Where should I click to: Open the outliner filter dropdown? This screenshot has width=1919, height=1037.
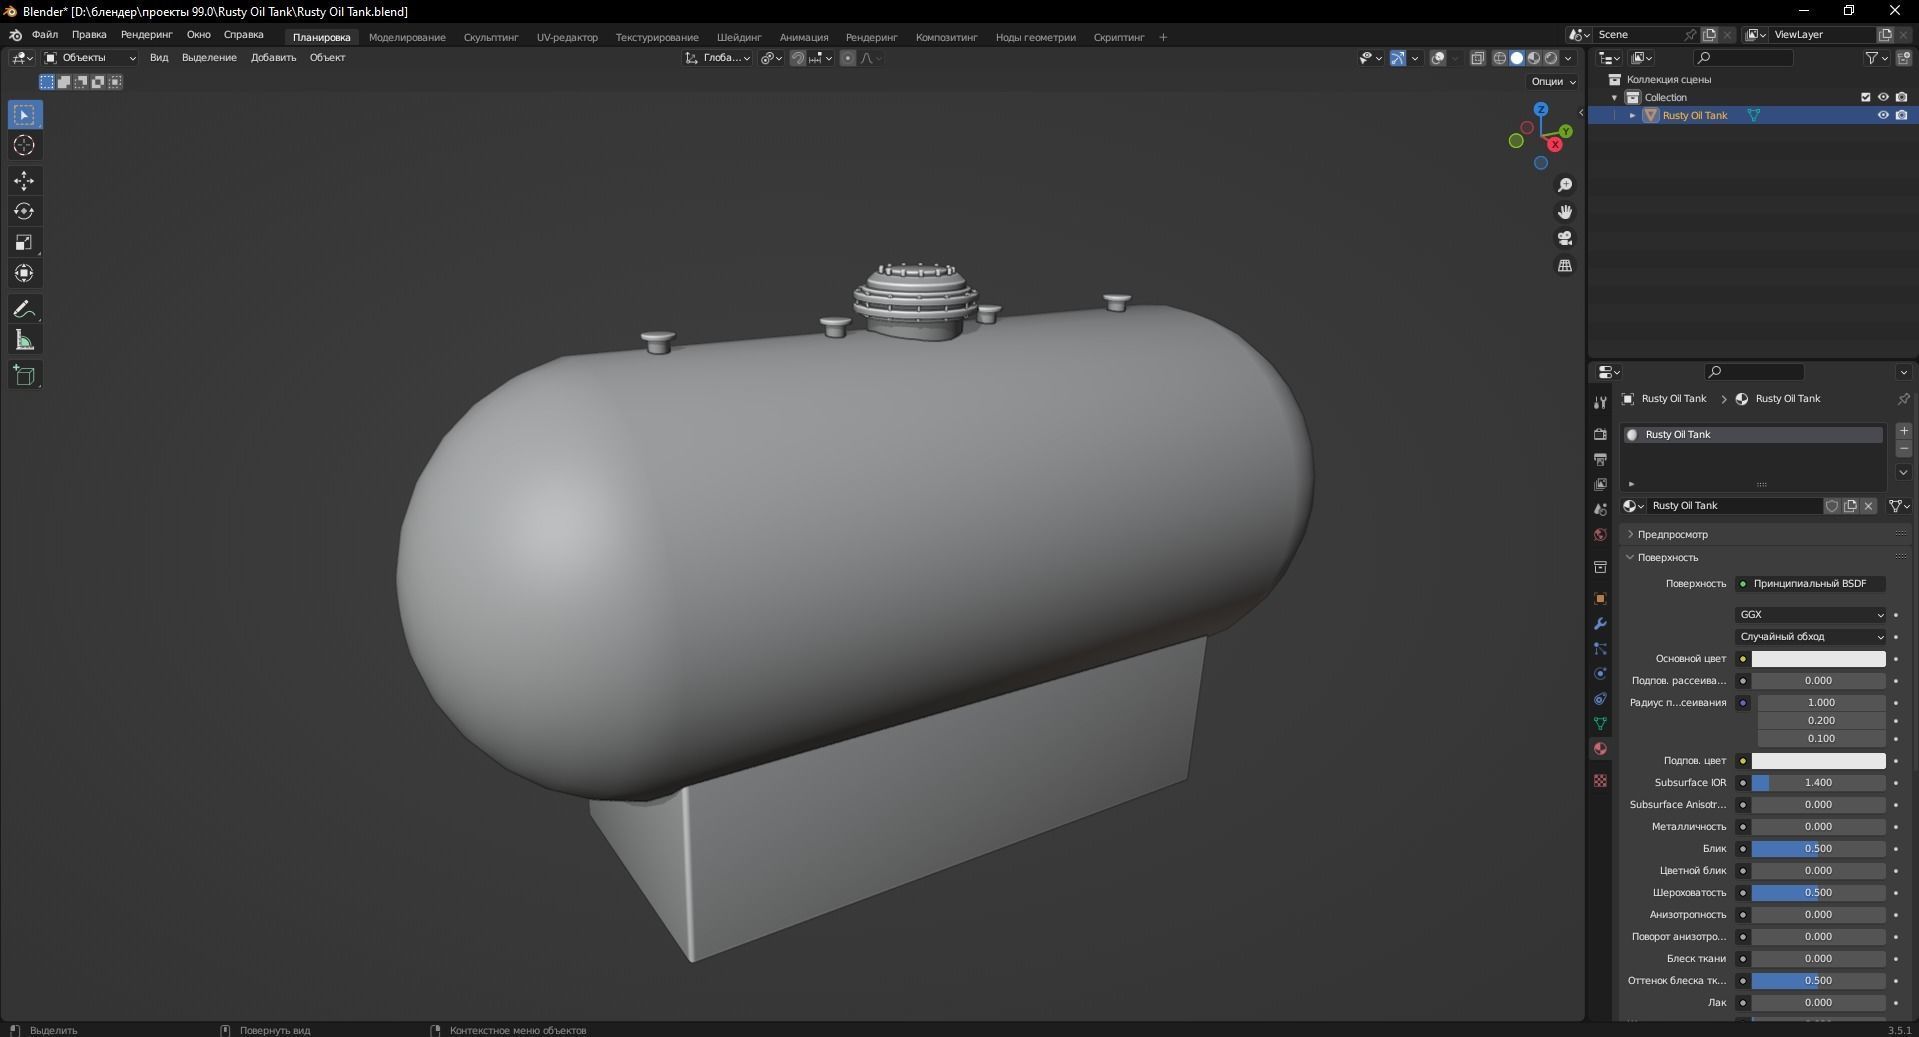coord(1876,58)
